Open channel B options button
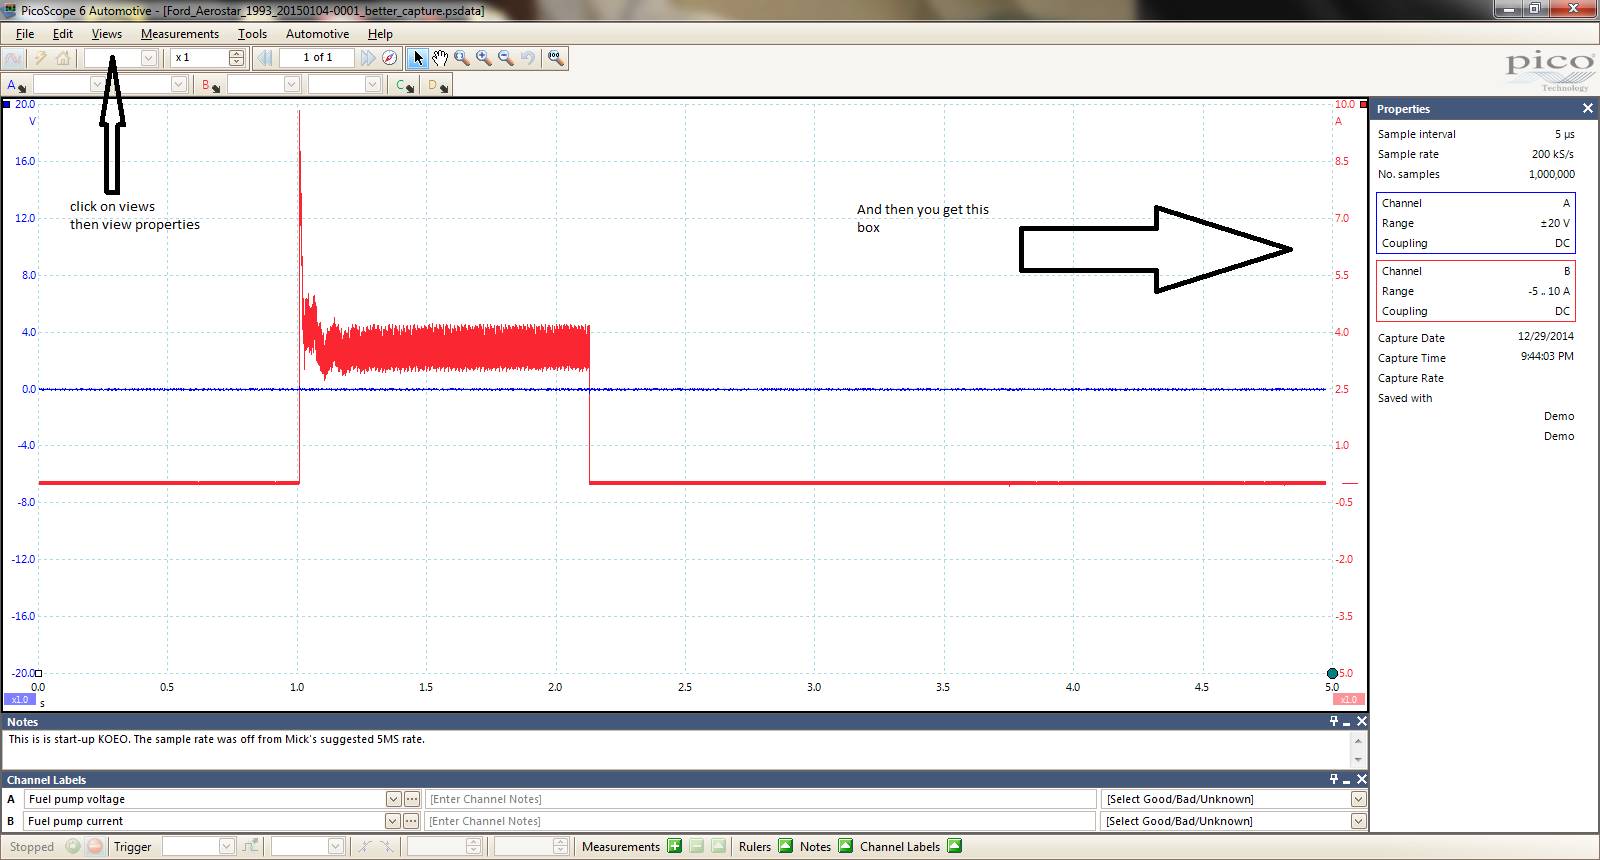This screenshot has width=1600, height=860. coord(210,85)
